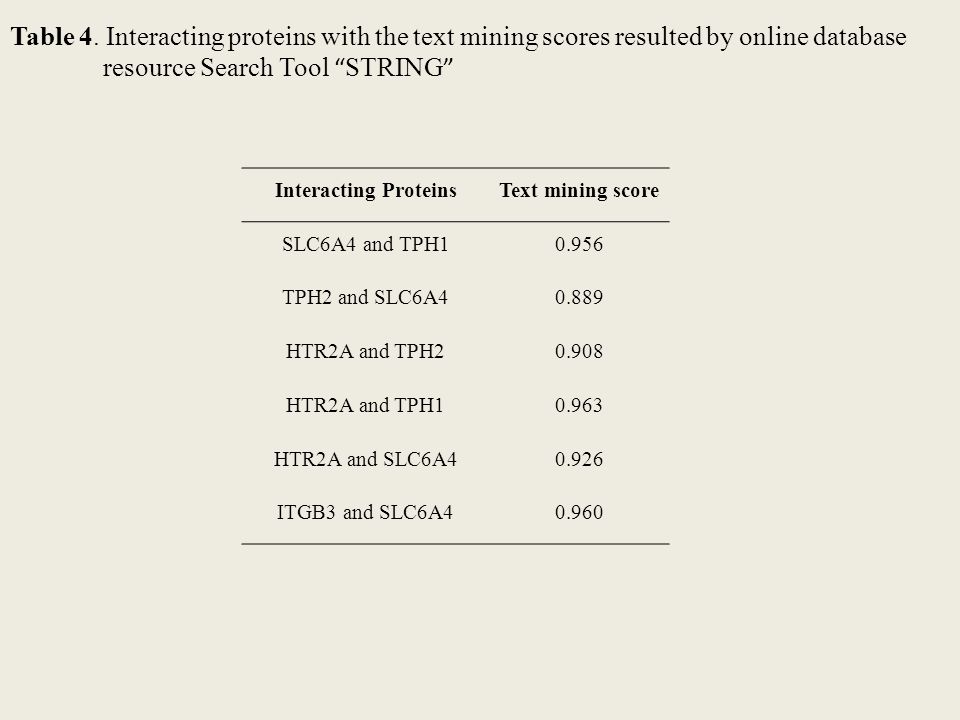Select the score value 0.956
960x720 pixels.
pos(579,244)
